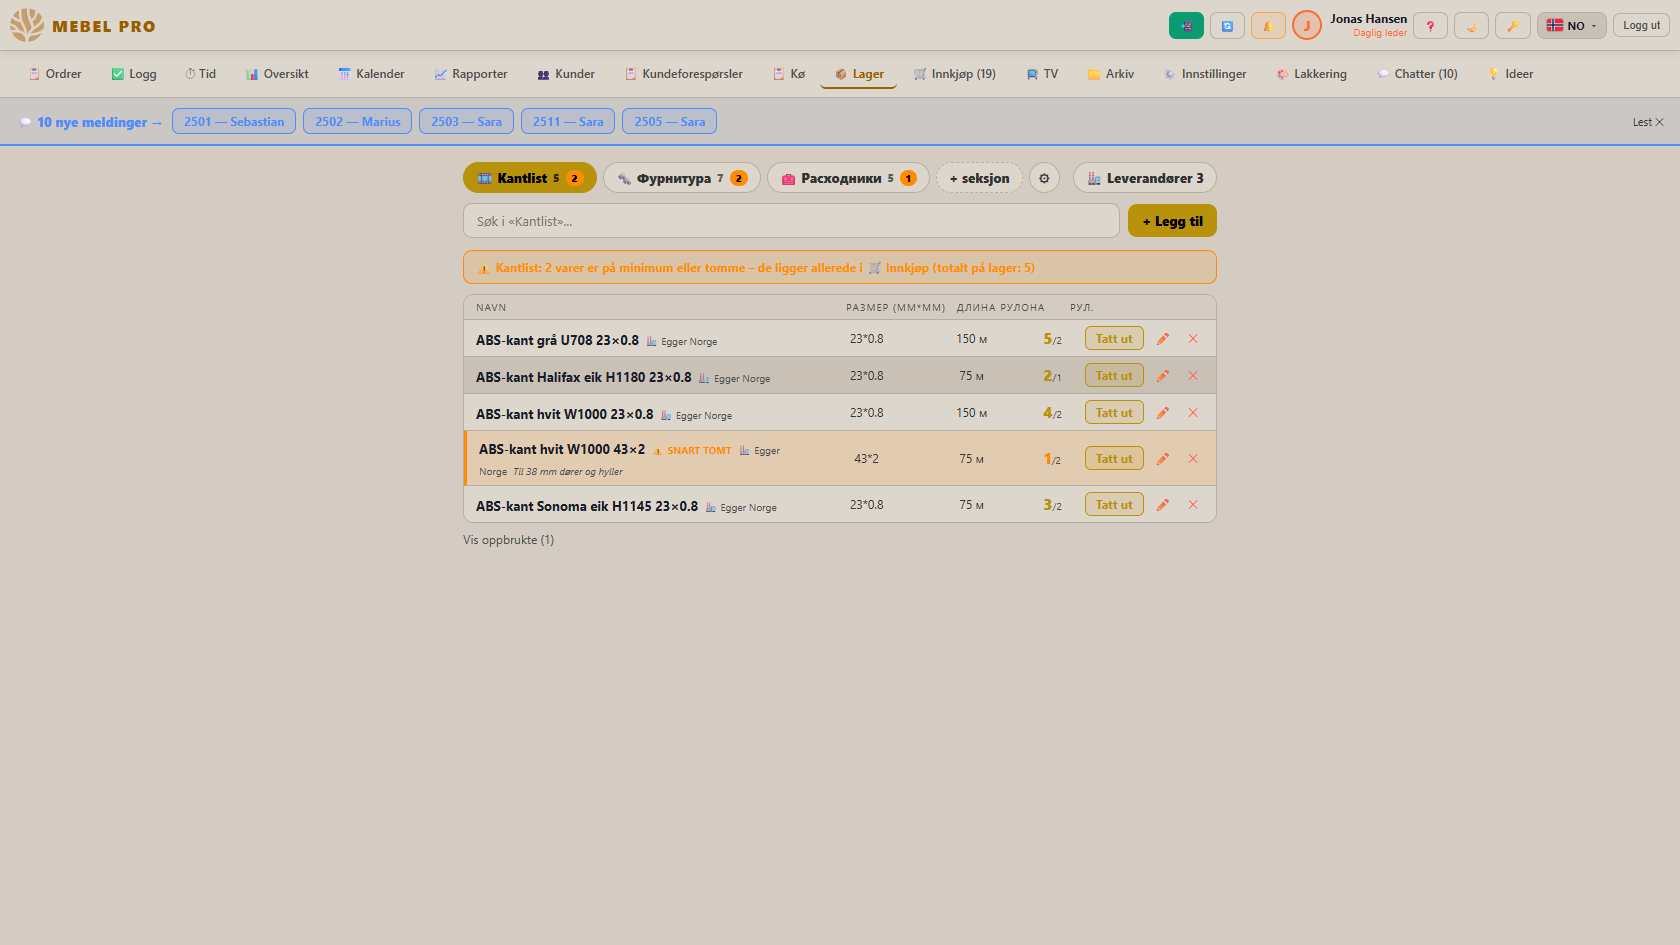Image resolution: width=1680 pixels, height=945 pixels.
Task: Toggle dark mode with the moon icon
Action: click(x=1471, y=26)
